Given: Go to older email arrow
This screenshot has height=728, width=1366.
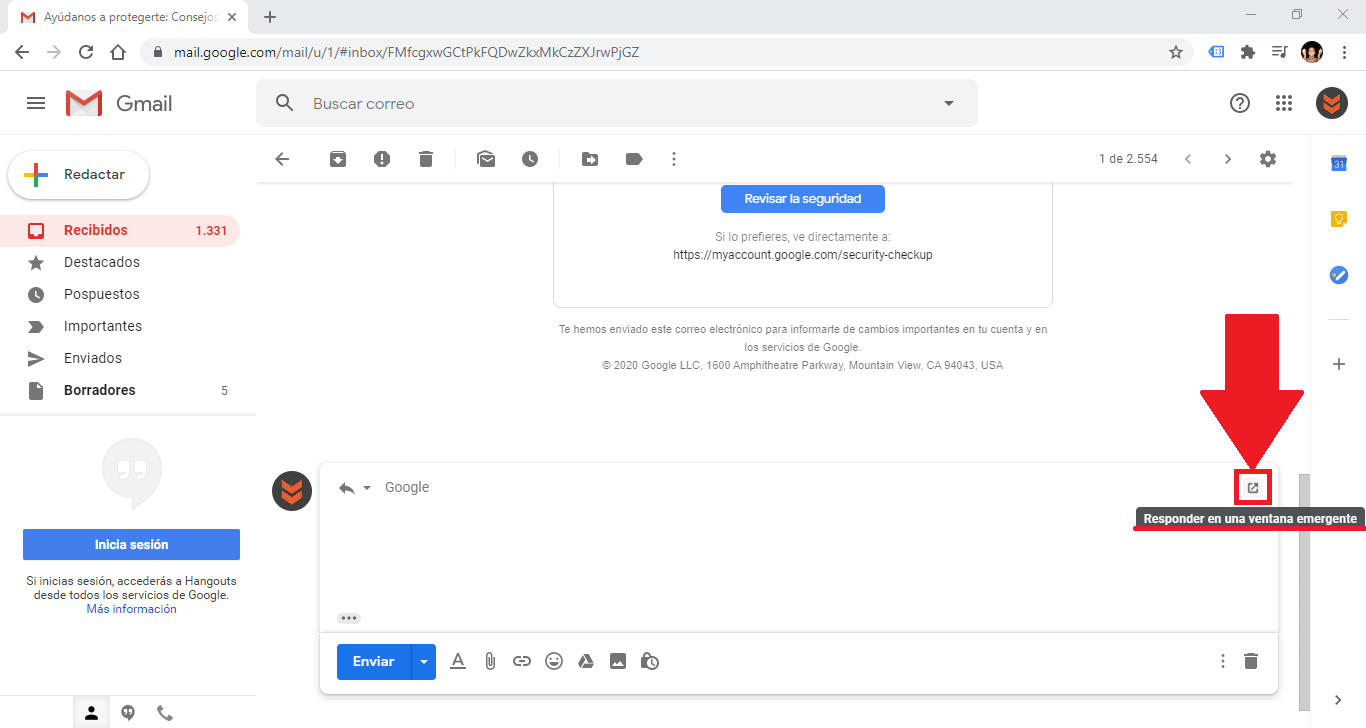Looking at the screenshot, I should pyautogui.click(x=1228, y=159).
